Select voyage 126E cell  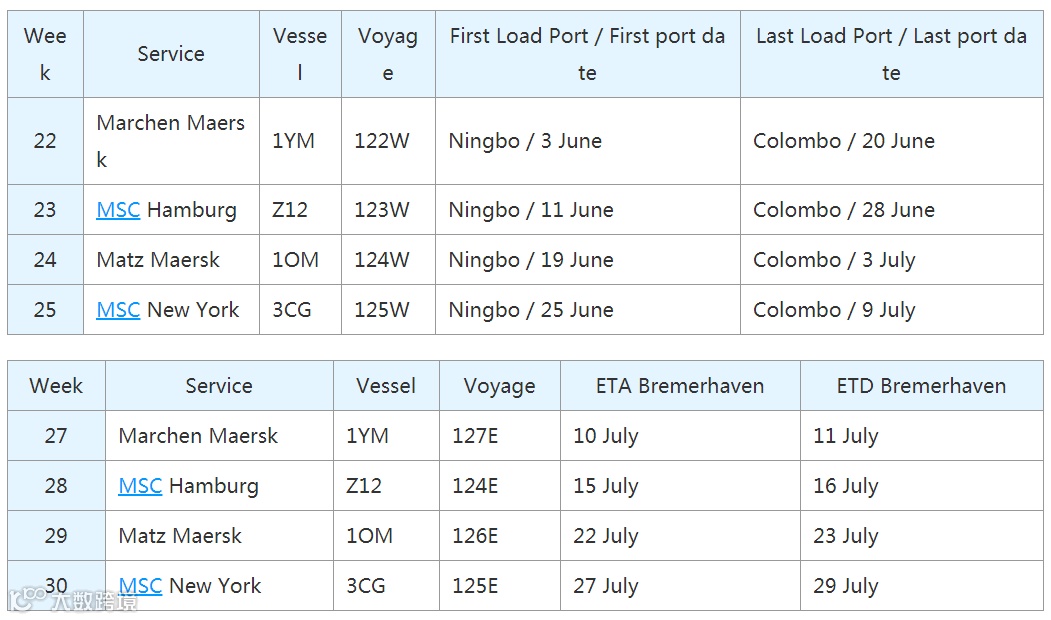(x=499, y=536)
